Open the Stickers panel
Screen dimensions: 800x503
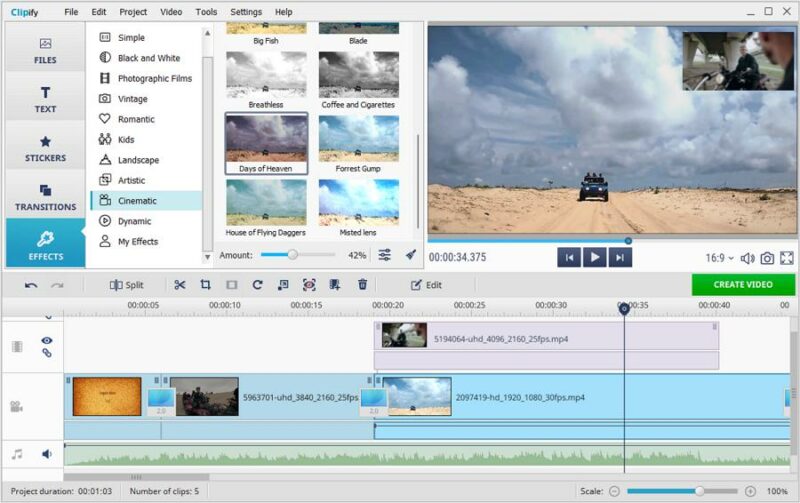[45, 148]
